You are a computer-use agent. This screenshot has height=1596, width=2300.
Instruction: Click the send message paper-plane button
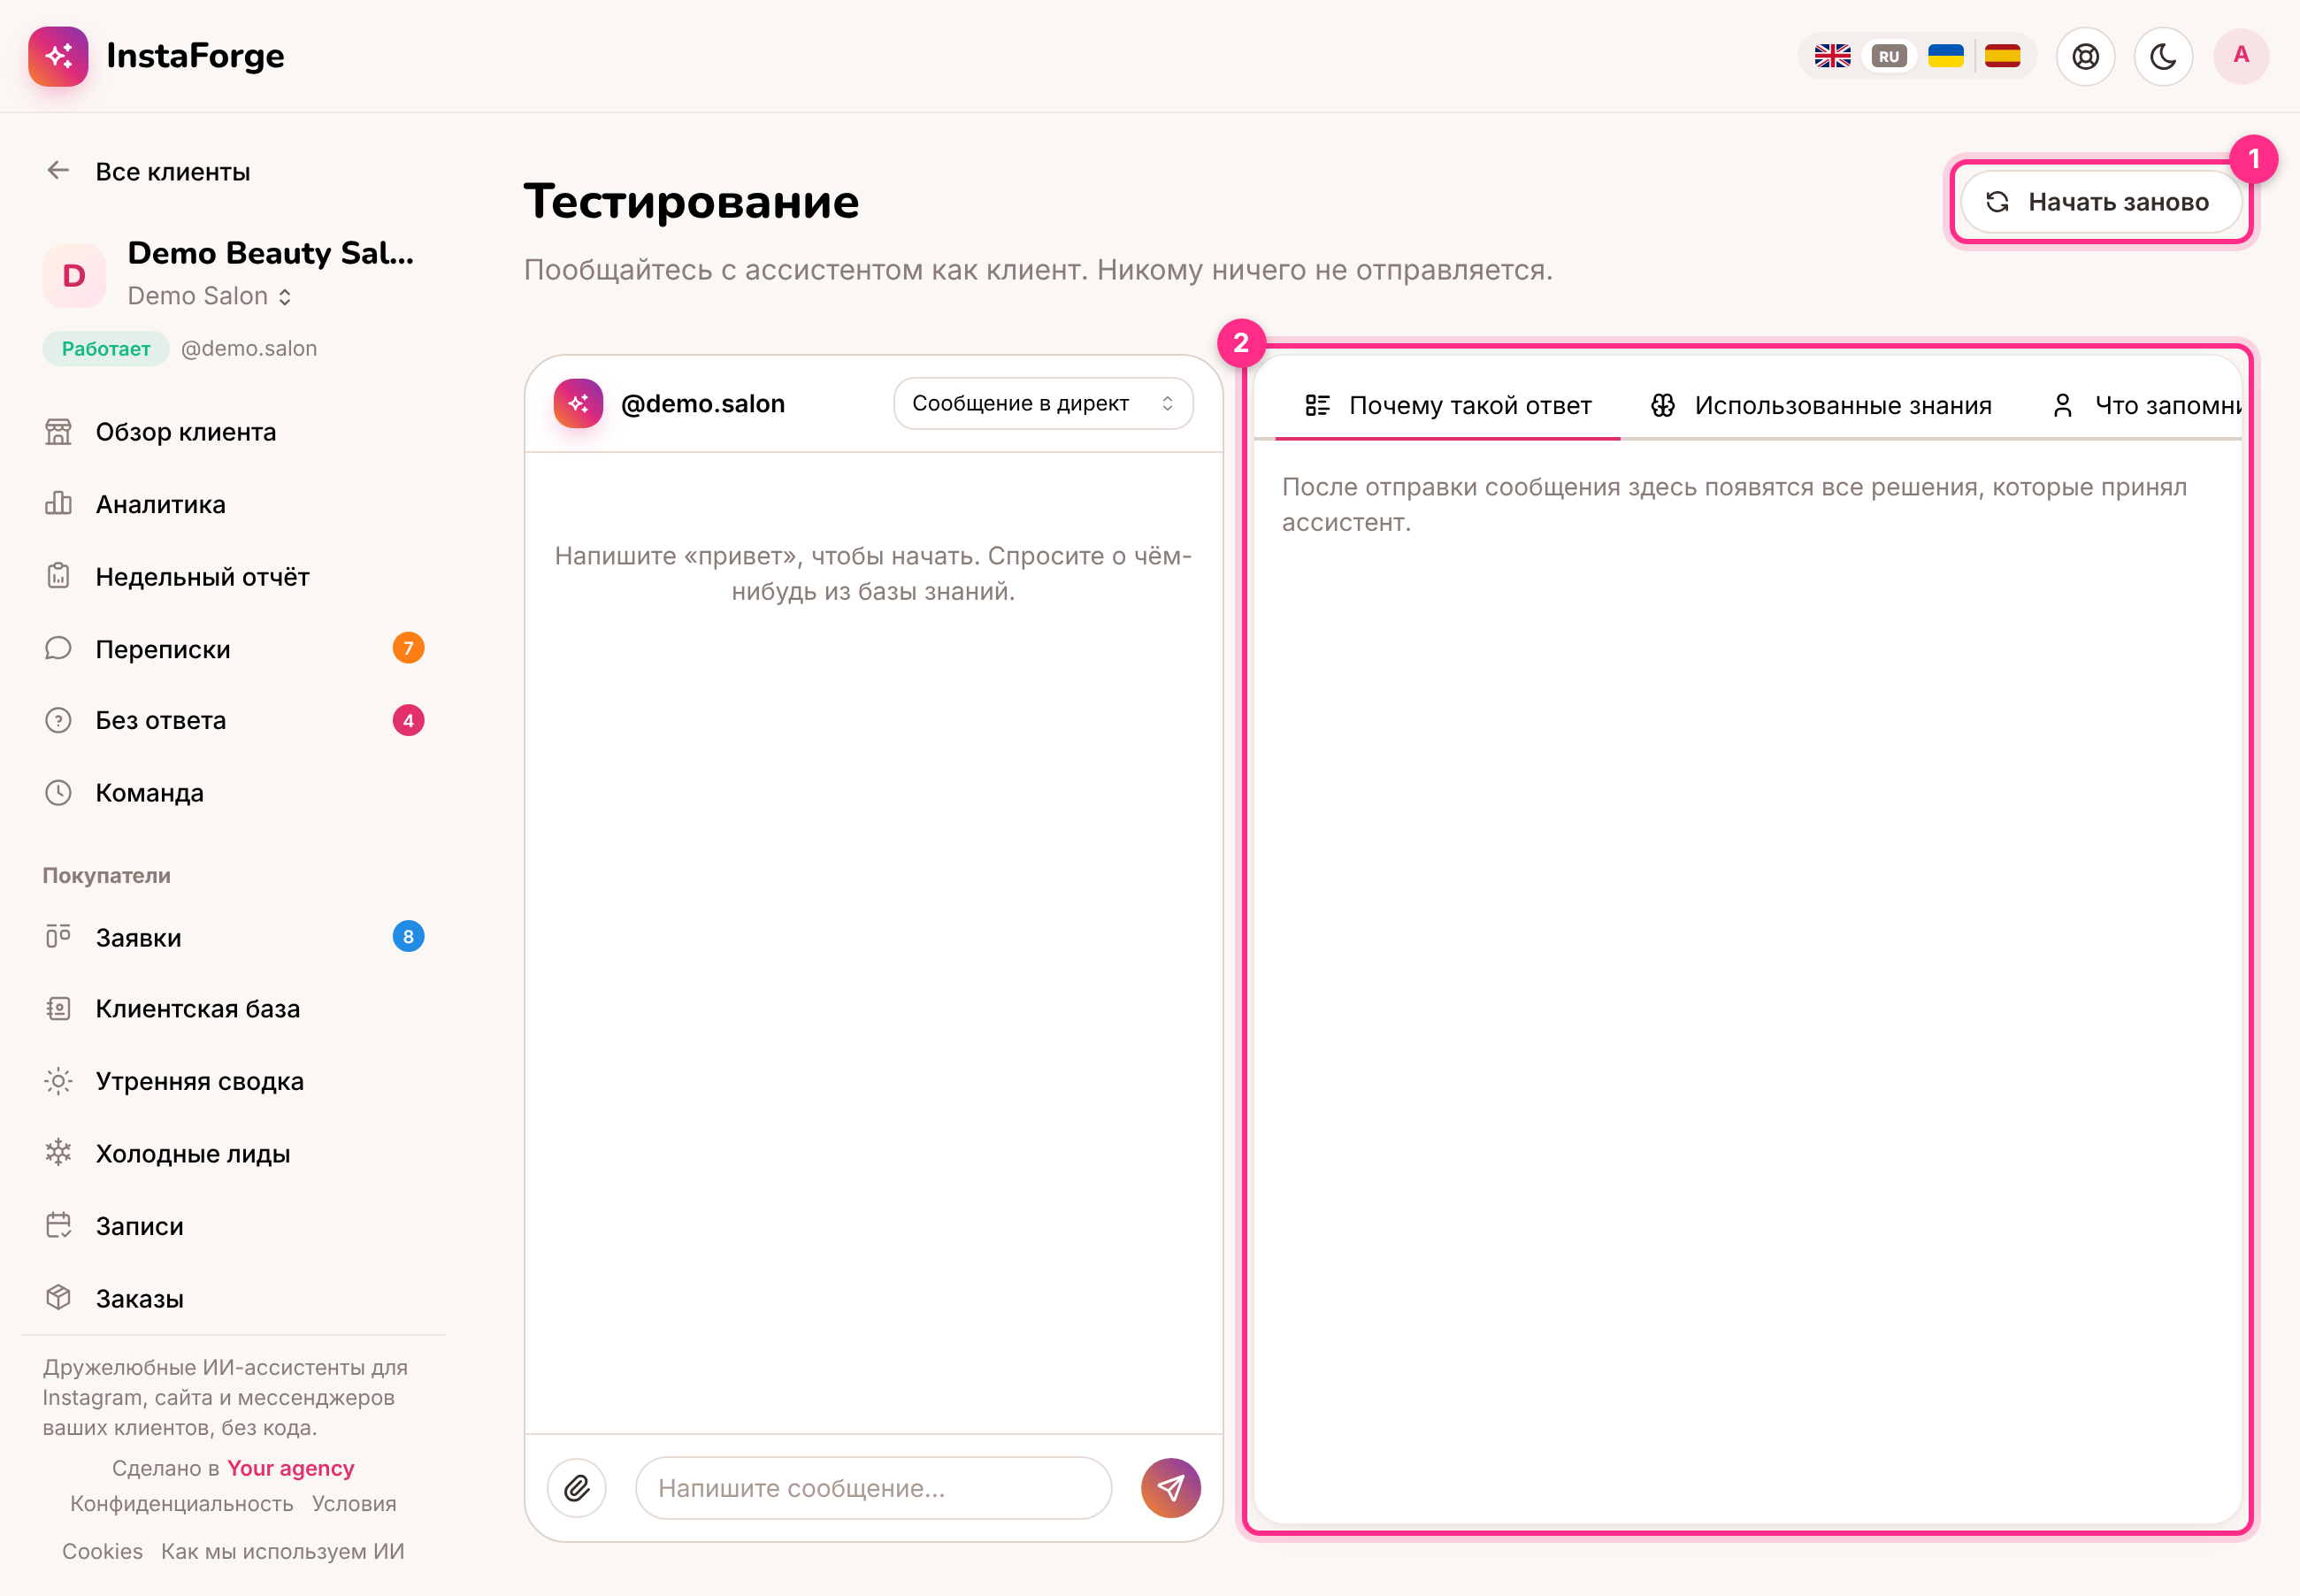[1170, 1488]
